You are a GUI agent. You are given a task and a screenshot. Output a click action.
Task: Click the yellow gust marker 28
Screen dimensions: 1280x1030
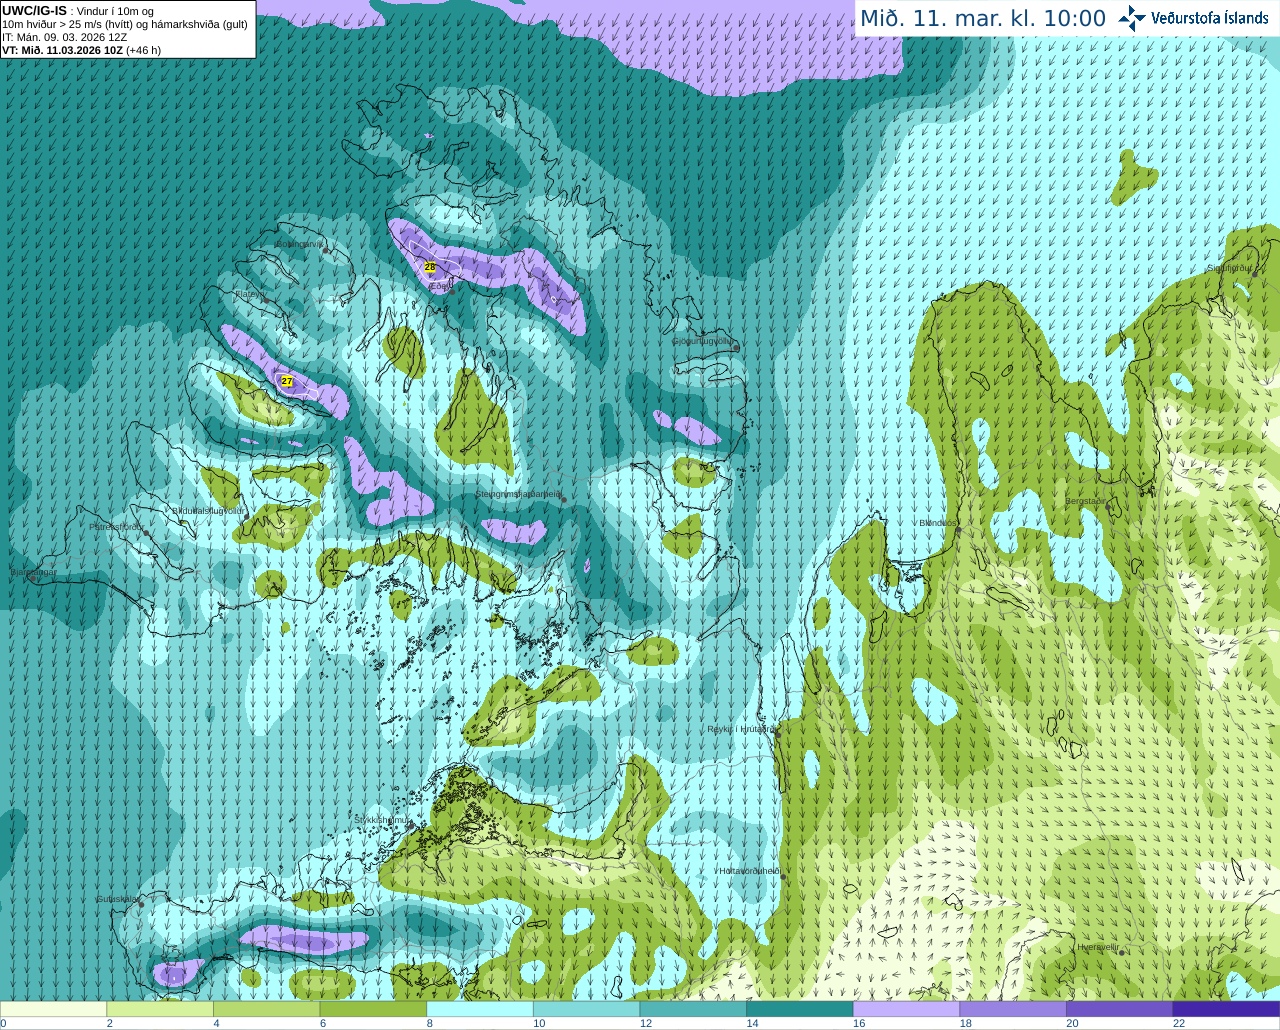tap(430, 267)
